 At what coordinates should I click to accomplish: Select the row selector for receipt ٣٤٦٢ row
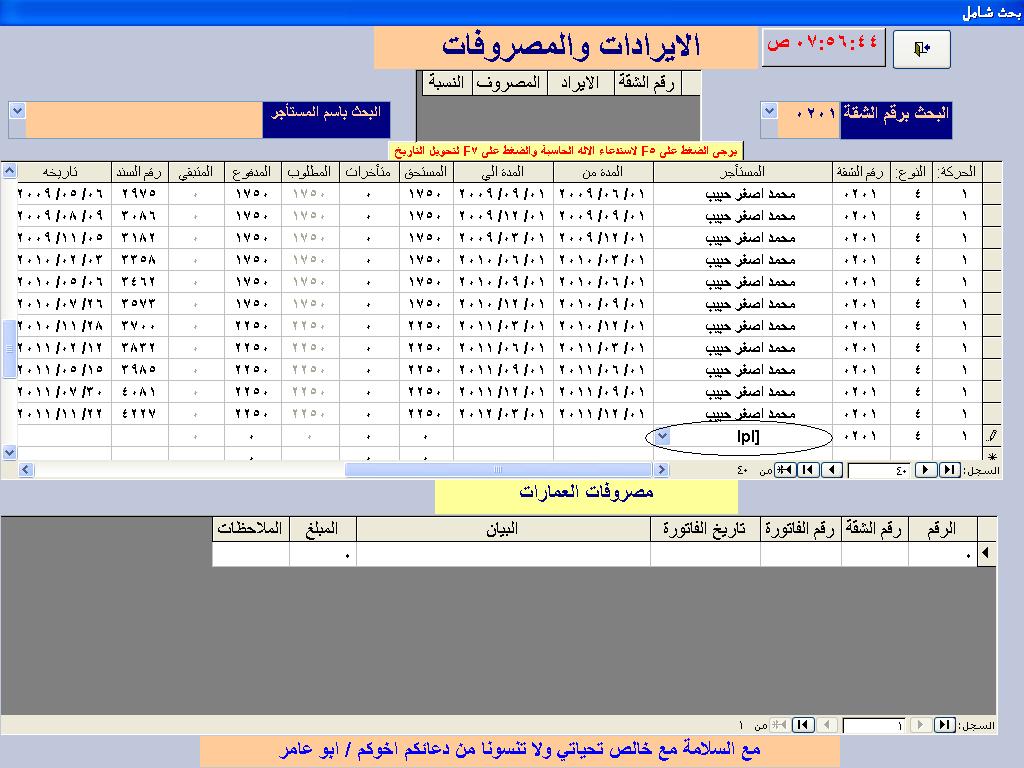992,281
